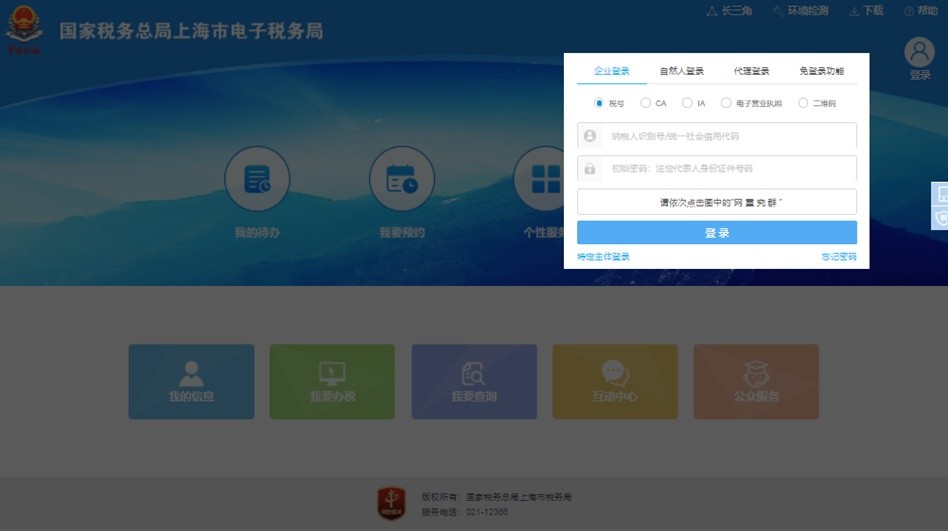The width and height of the screenshot is (948, 531).
Task: Select the 税号 radio button
Action: (599, 103)
